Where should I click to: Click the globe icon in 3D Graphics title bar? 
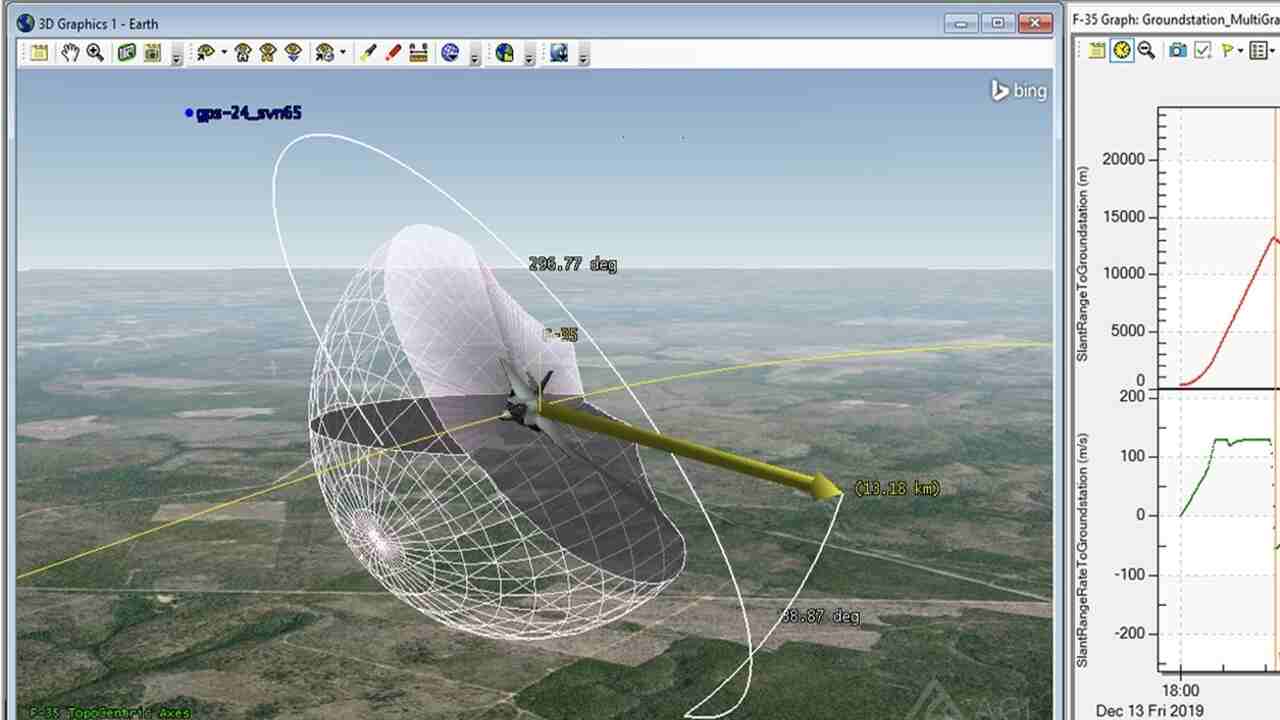point(25,23)
